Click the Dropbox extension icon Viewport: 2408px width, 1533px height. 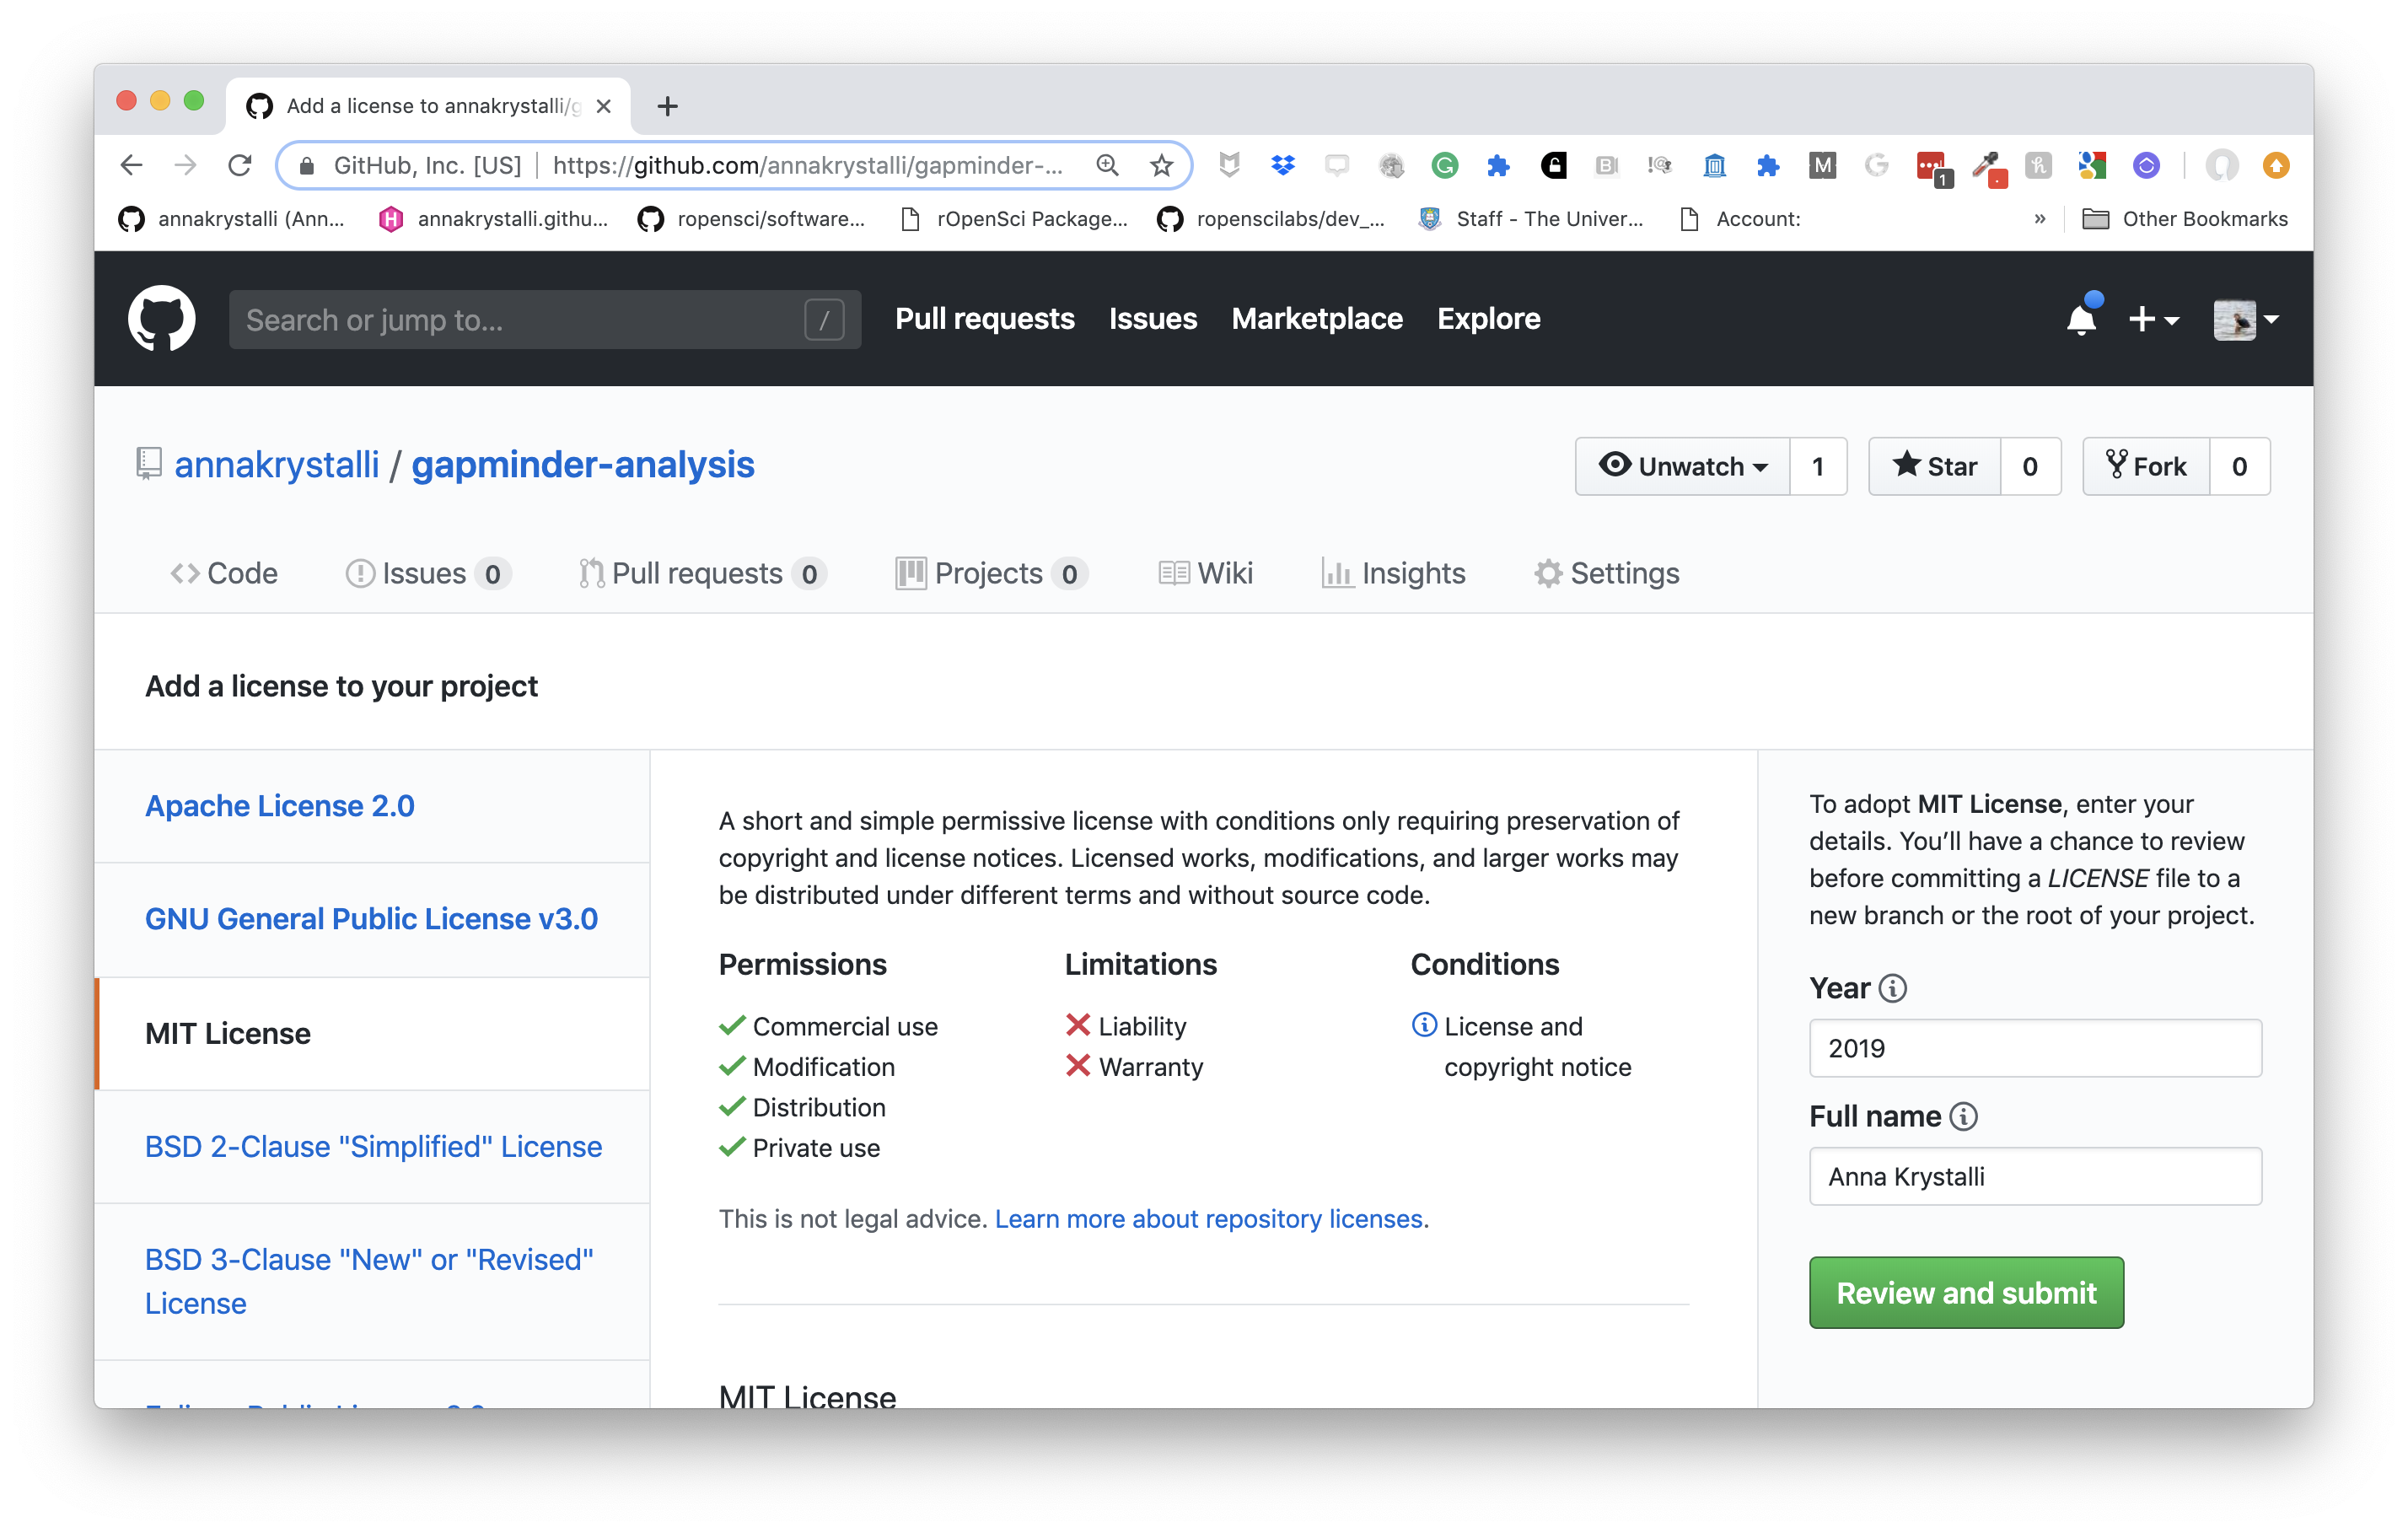(x=1283, y=165)
